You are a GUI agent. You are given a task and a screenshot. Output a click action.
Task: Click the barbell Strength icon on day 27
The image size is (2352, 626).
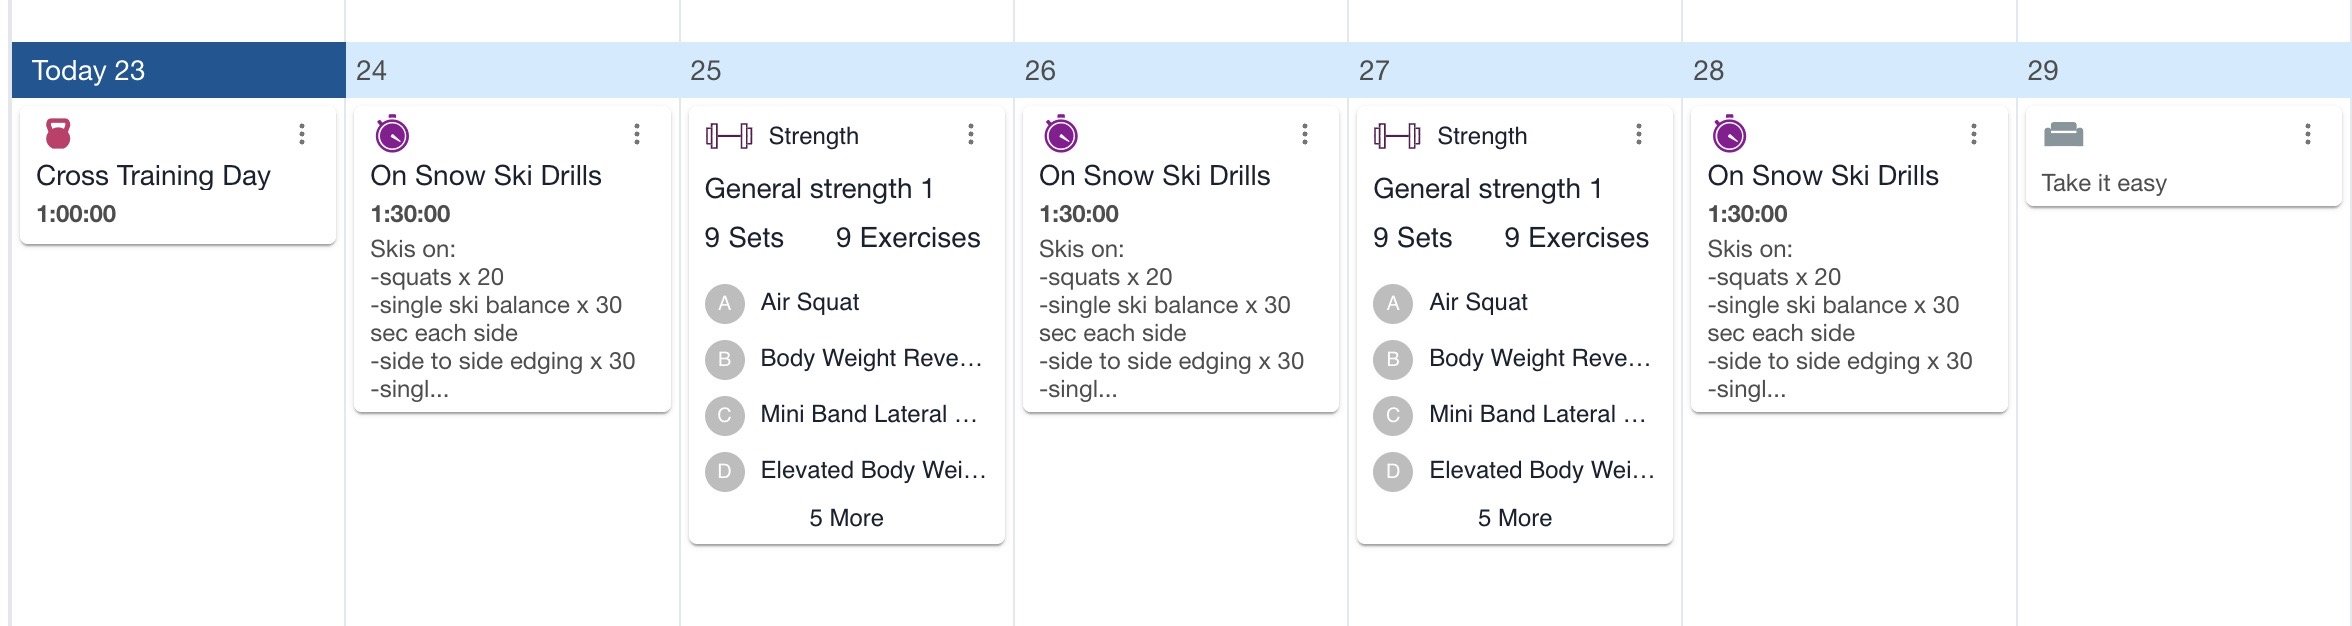(1397, 136)
